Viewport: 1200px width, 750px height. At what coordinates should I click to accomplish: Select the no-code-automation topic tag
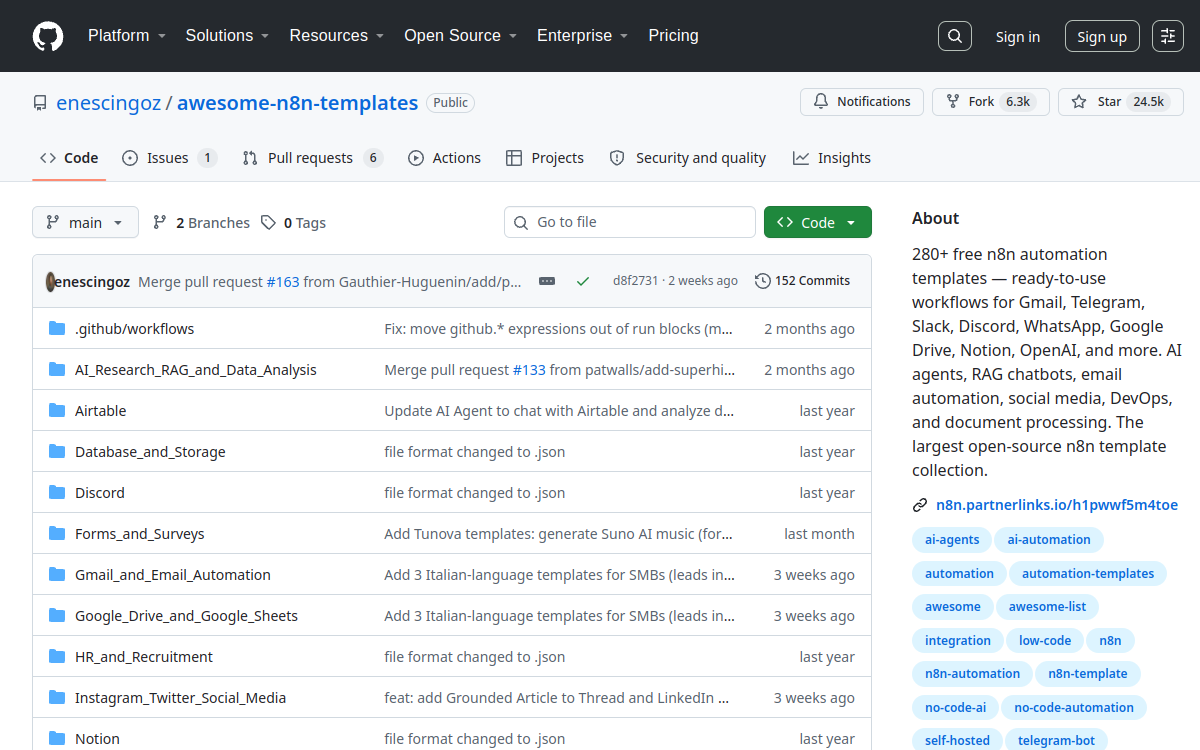(1074, 708)
